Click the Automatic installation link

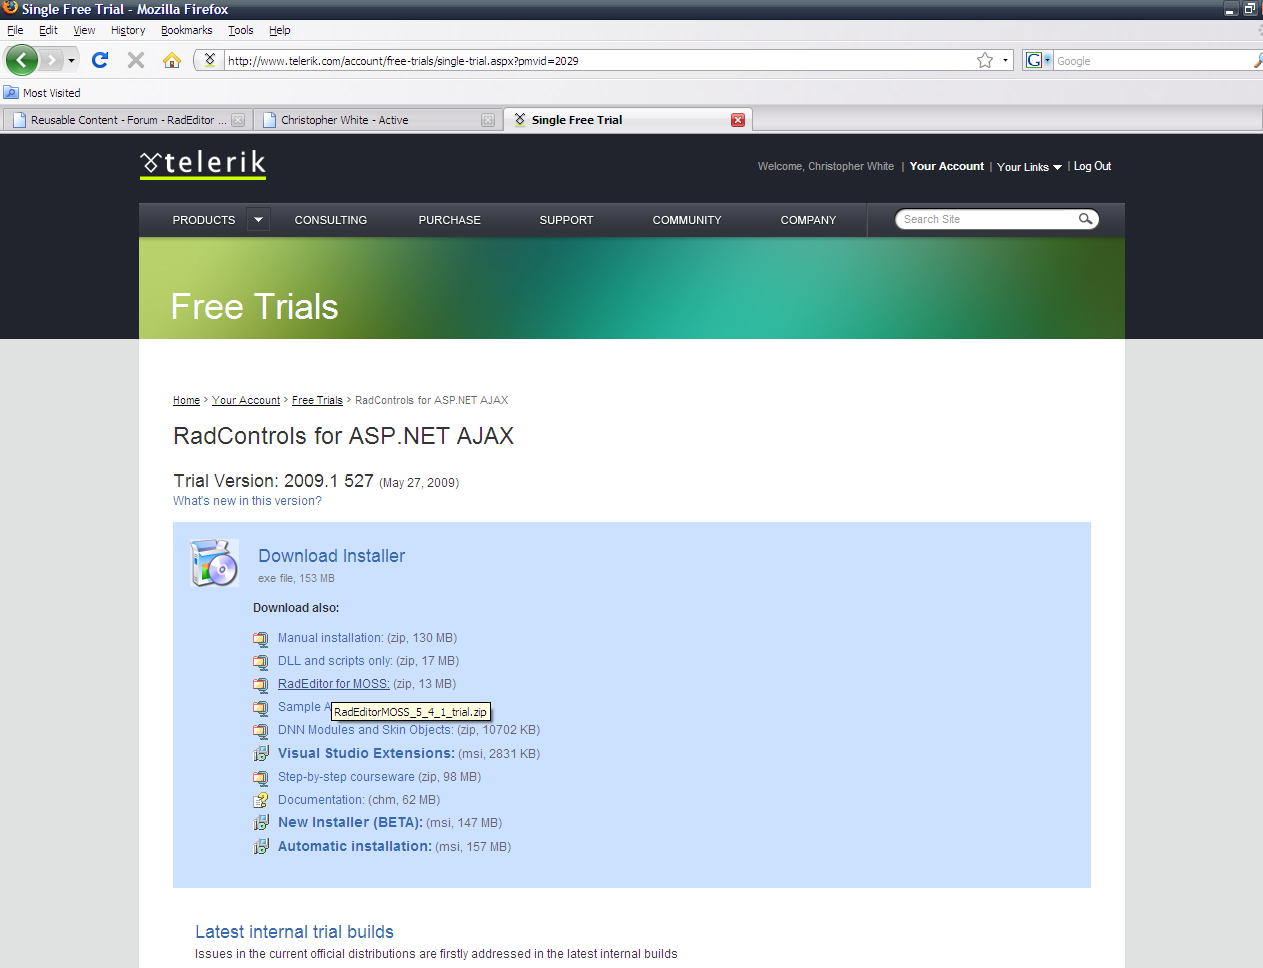[355, 847]
